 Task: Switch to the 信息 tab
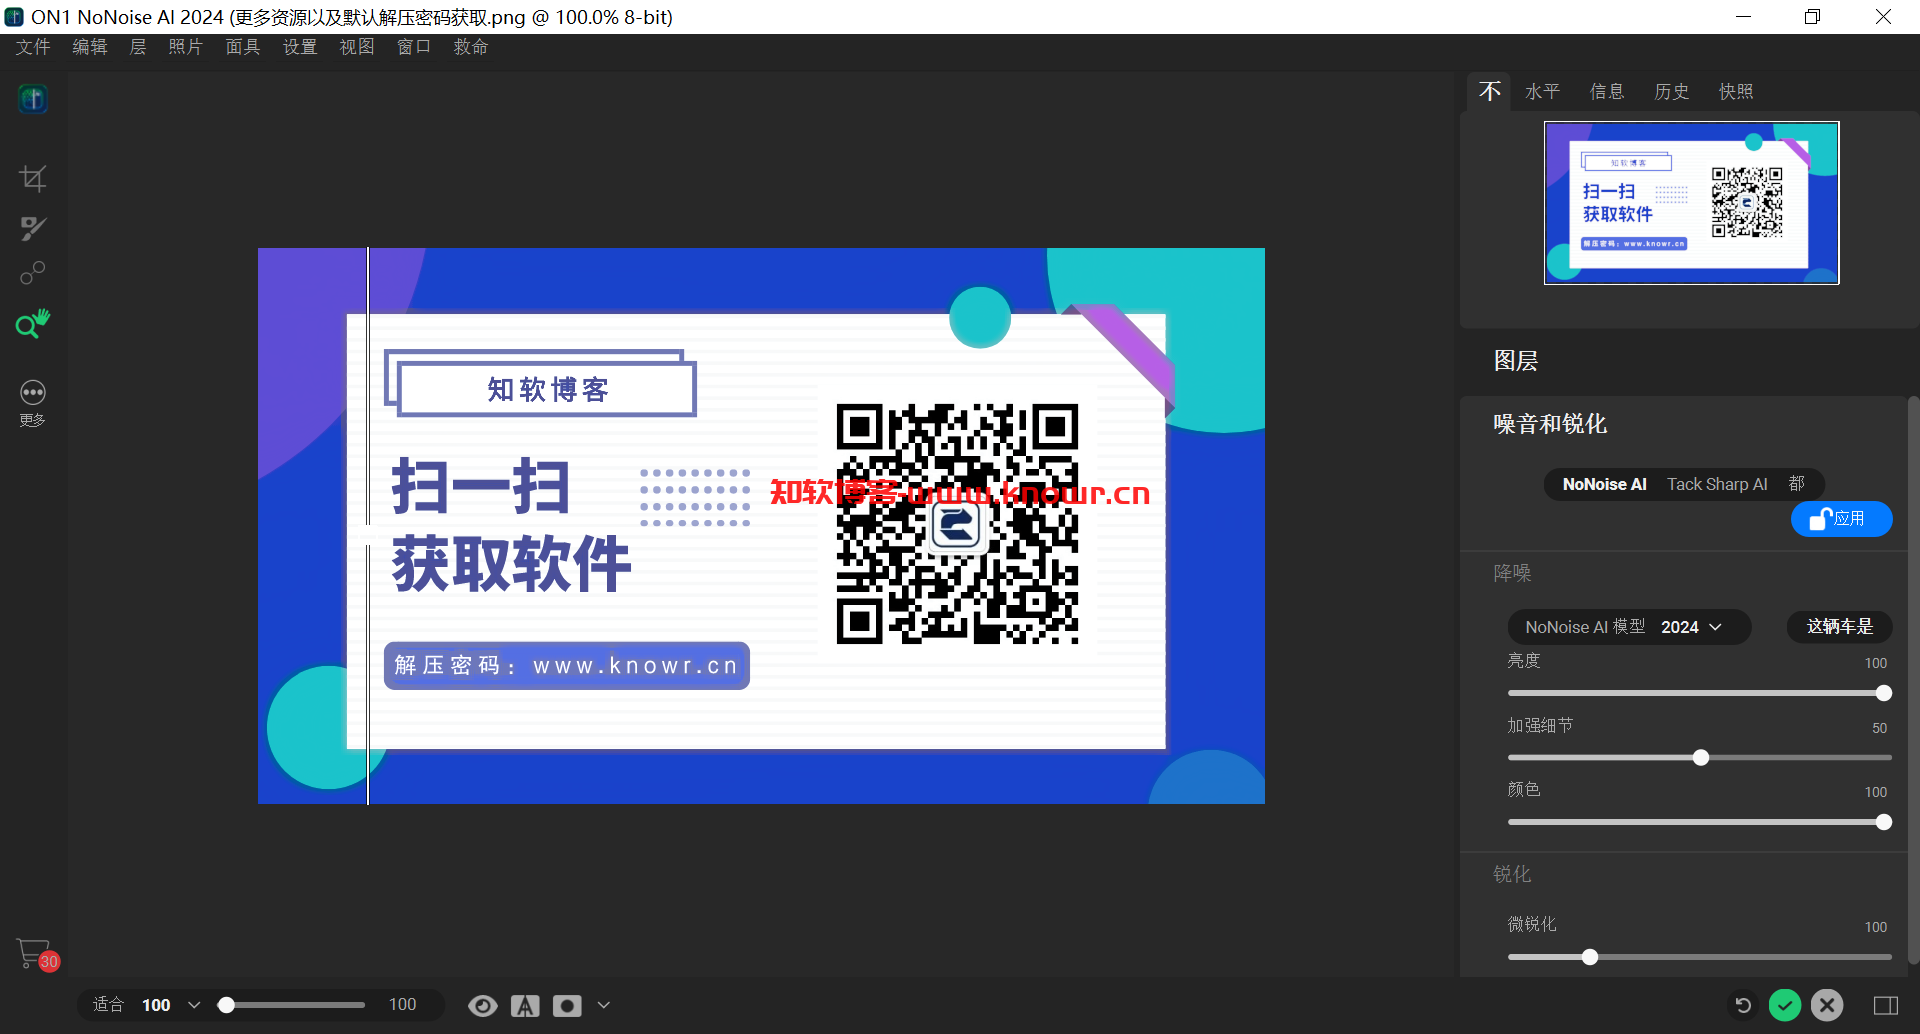pyautogui.click(x=1607, y=91)
